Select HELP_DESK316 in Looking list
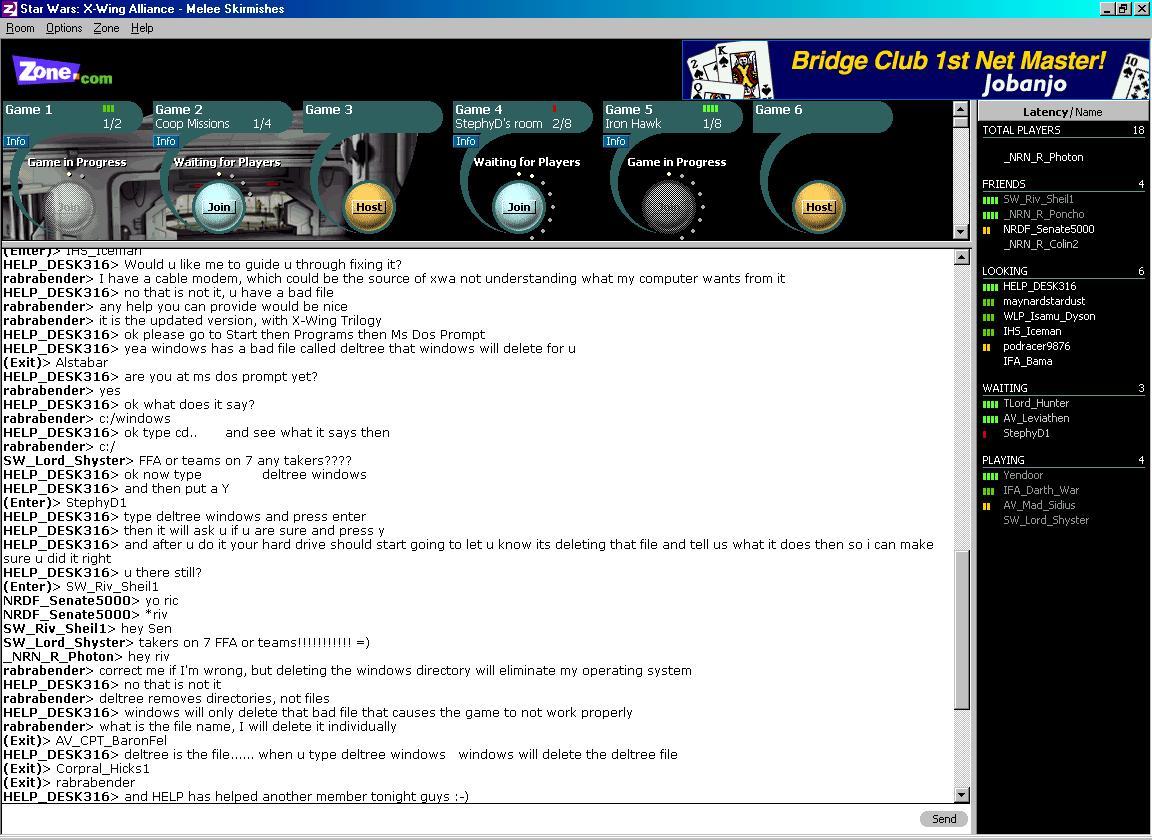Viewport: 1152px width, 840px height. click(x=1040, y=286)
